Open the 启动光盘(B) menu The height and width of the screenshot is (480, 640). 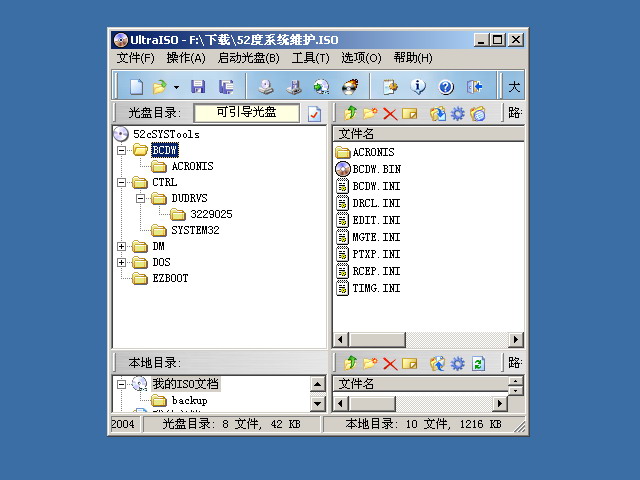[249, 58]
